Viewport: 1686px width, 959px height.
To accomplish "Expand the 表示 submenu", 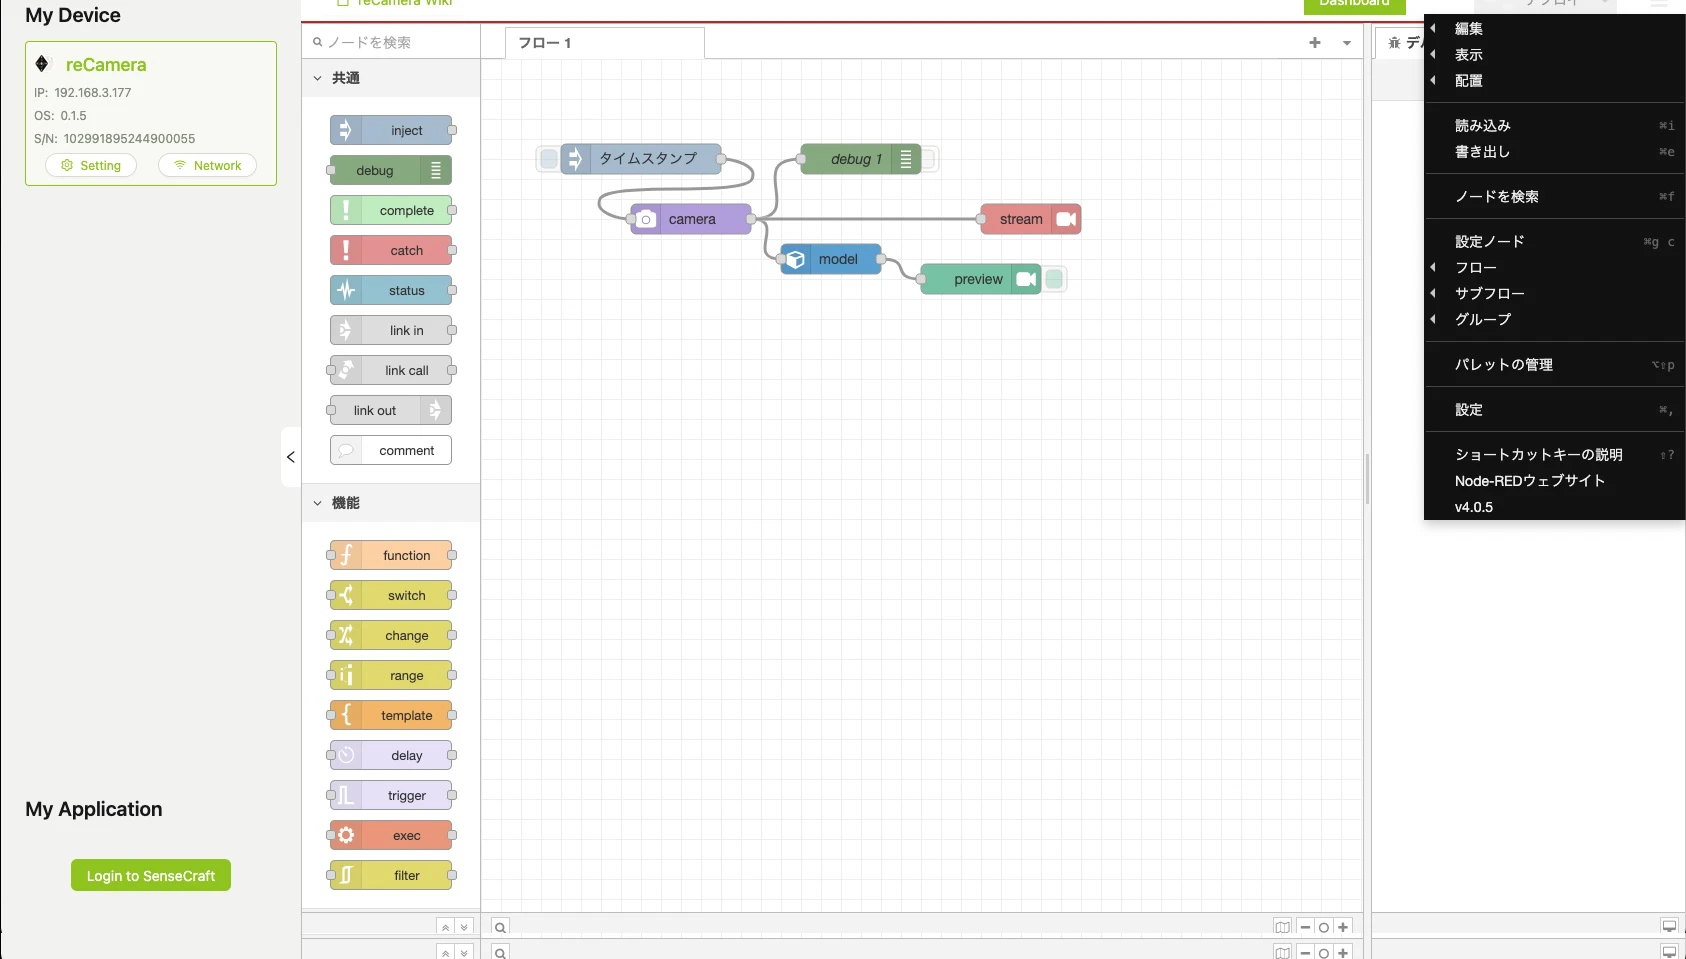I will click(x=1554, y=55).
